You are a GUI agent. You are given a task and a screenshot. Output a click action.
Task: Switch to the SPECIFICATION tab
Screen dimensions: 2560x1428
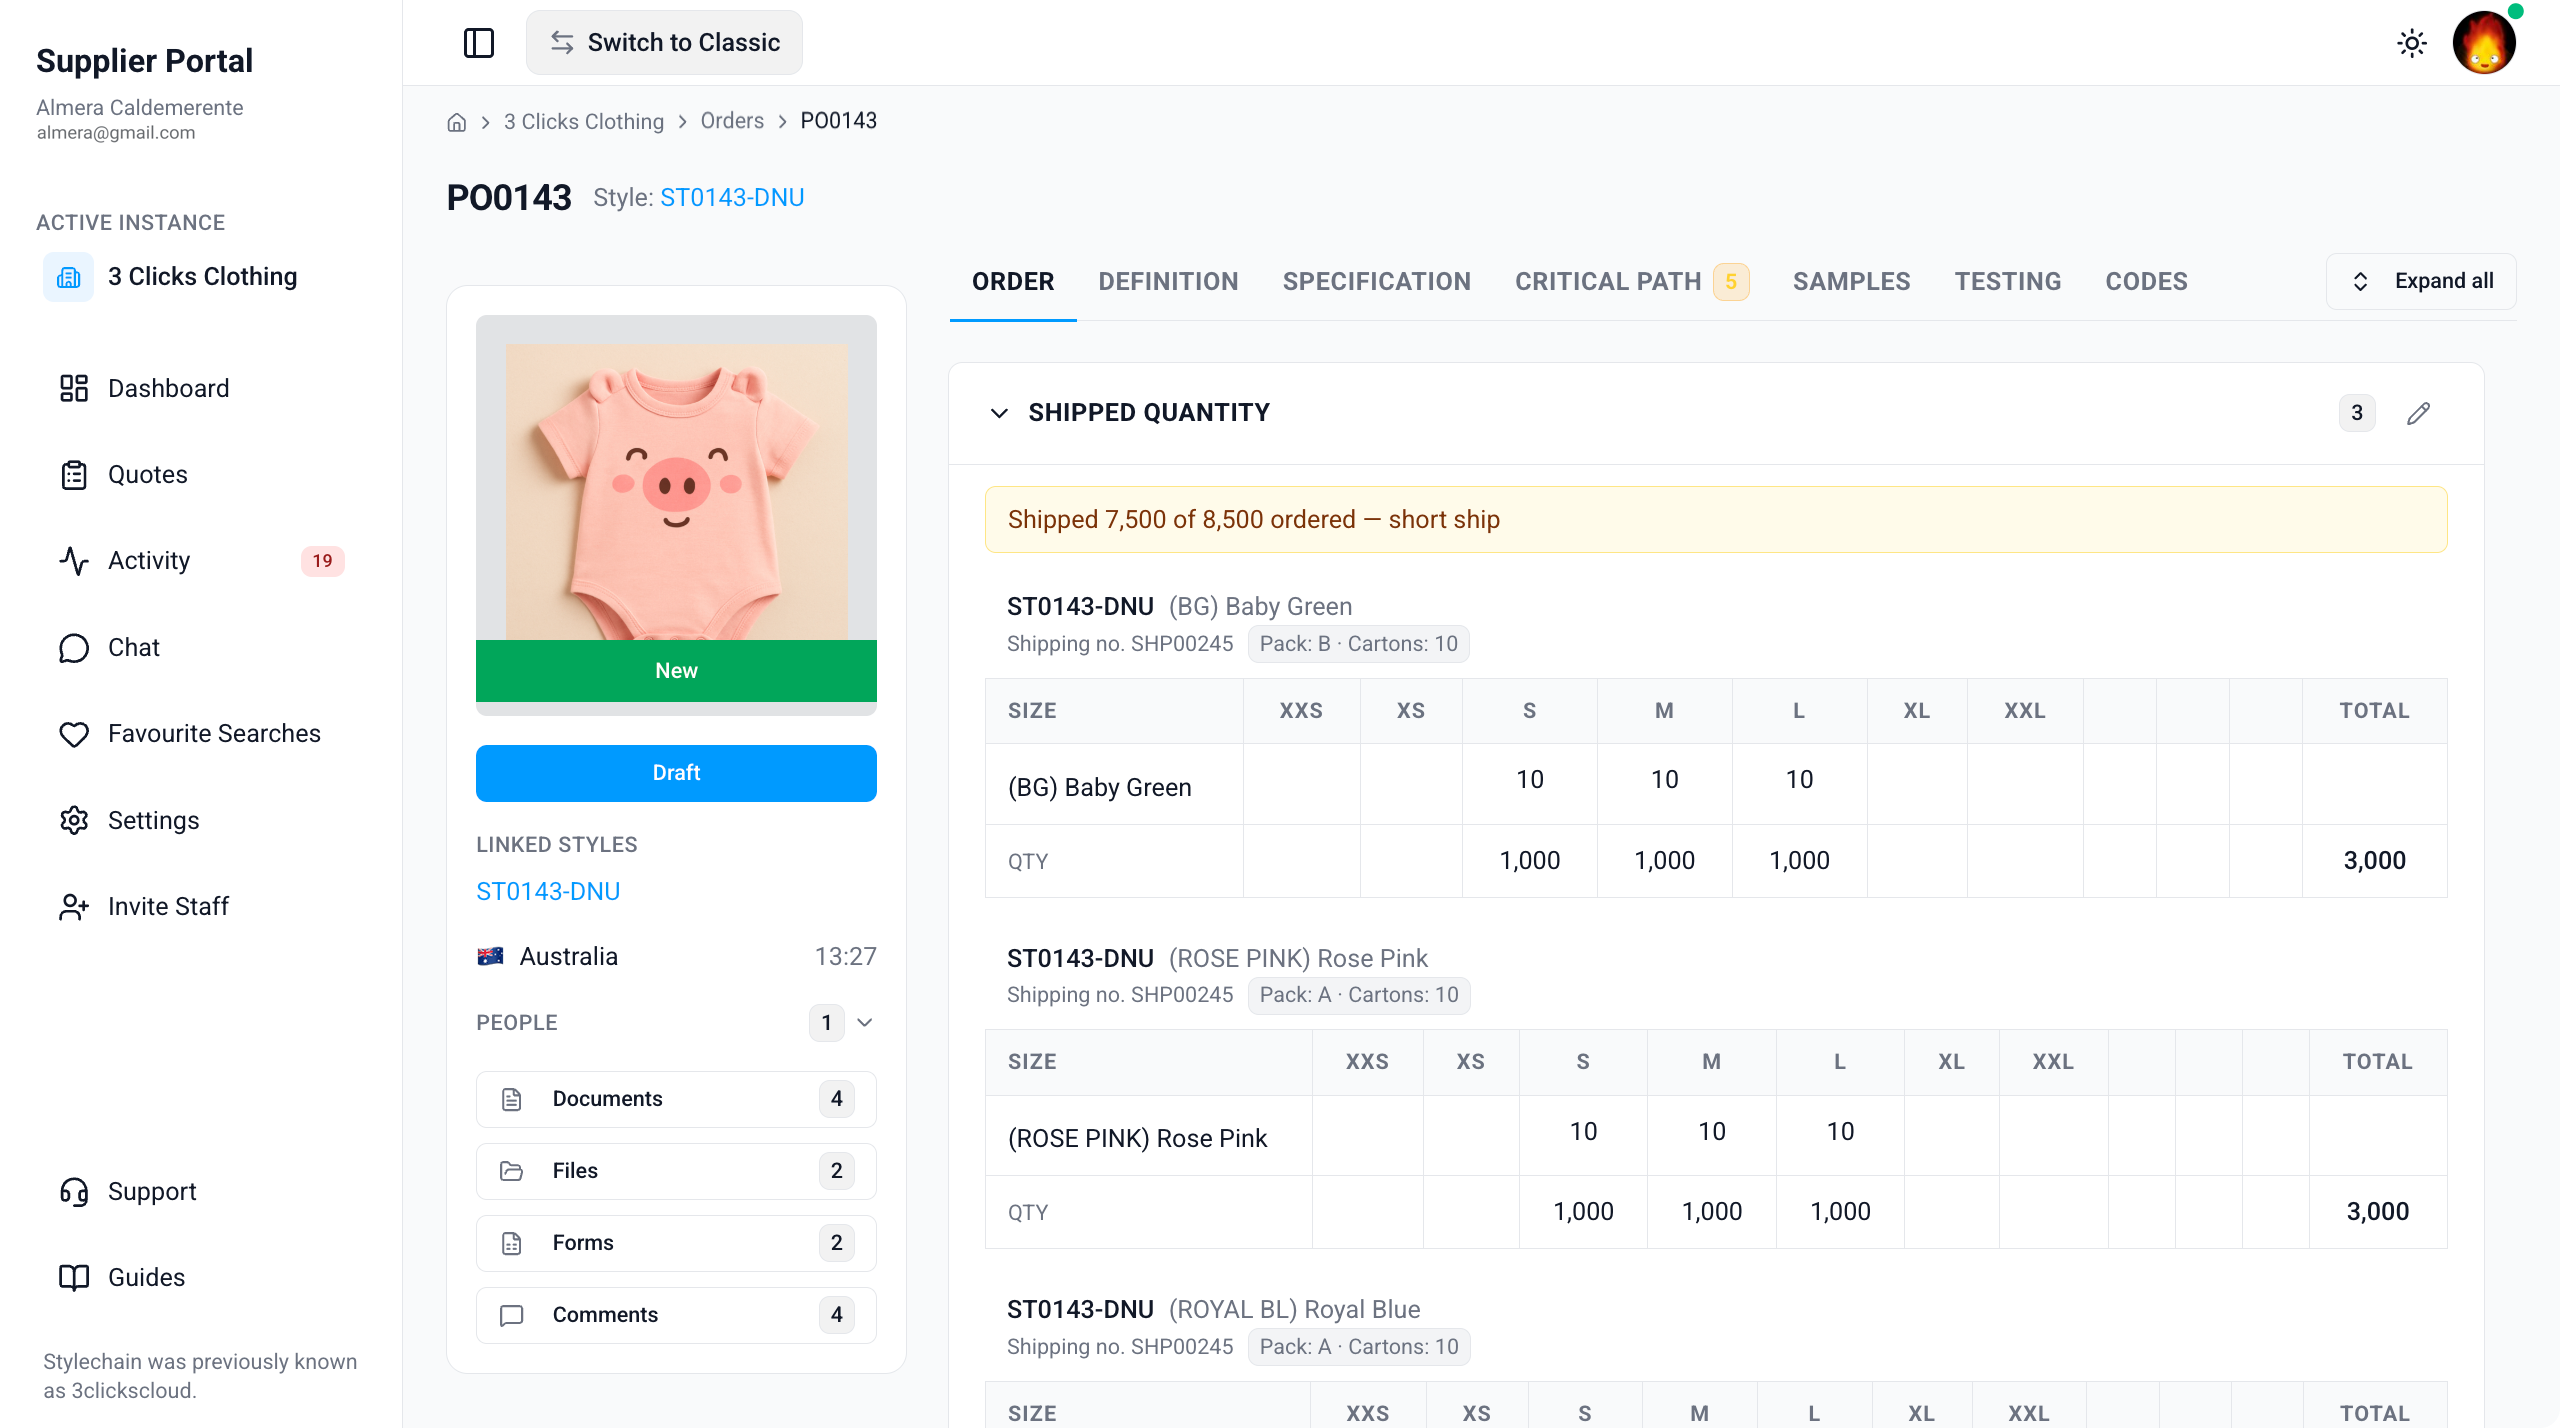tap(1377, 282)
